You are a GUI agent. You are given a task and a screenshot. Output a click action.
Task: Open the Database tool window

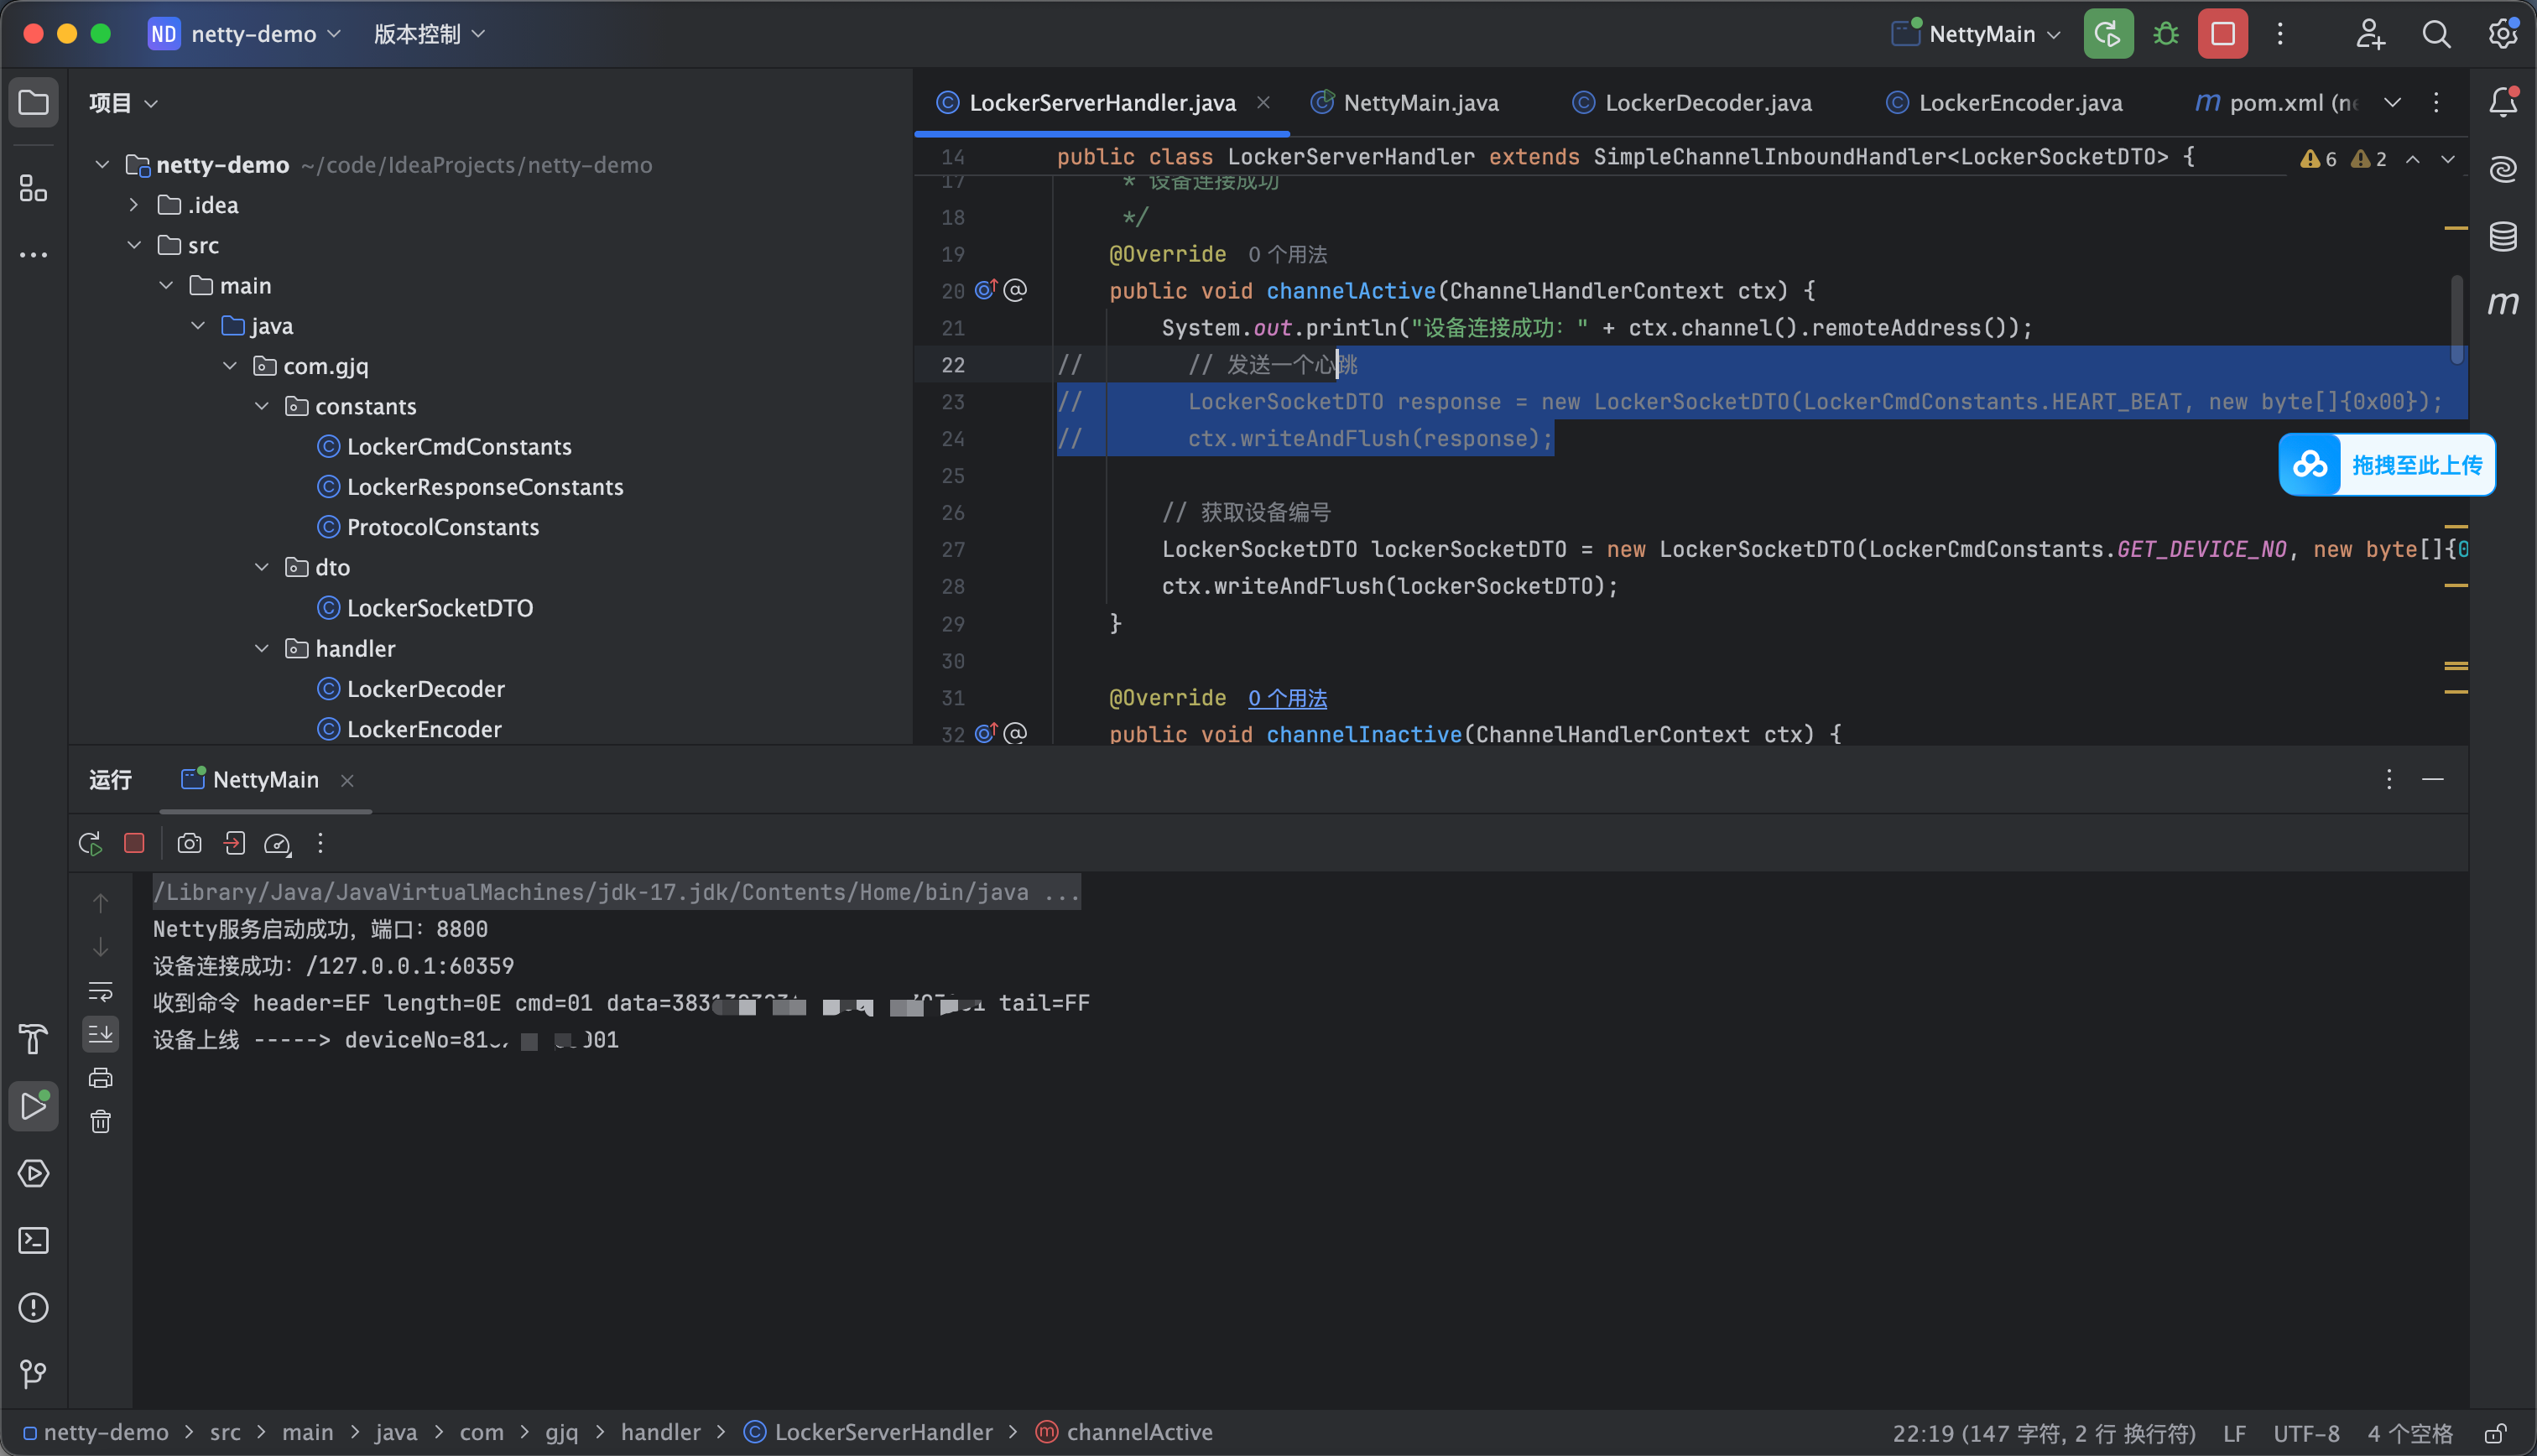(2502, 237)
